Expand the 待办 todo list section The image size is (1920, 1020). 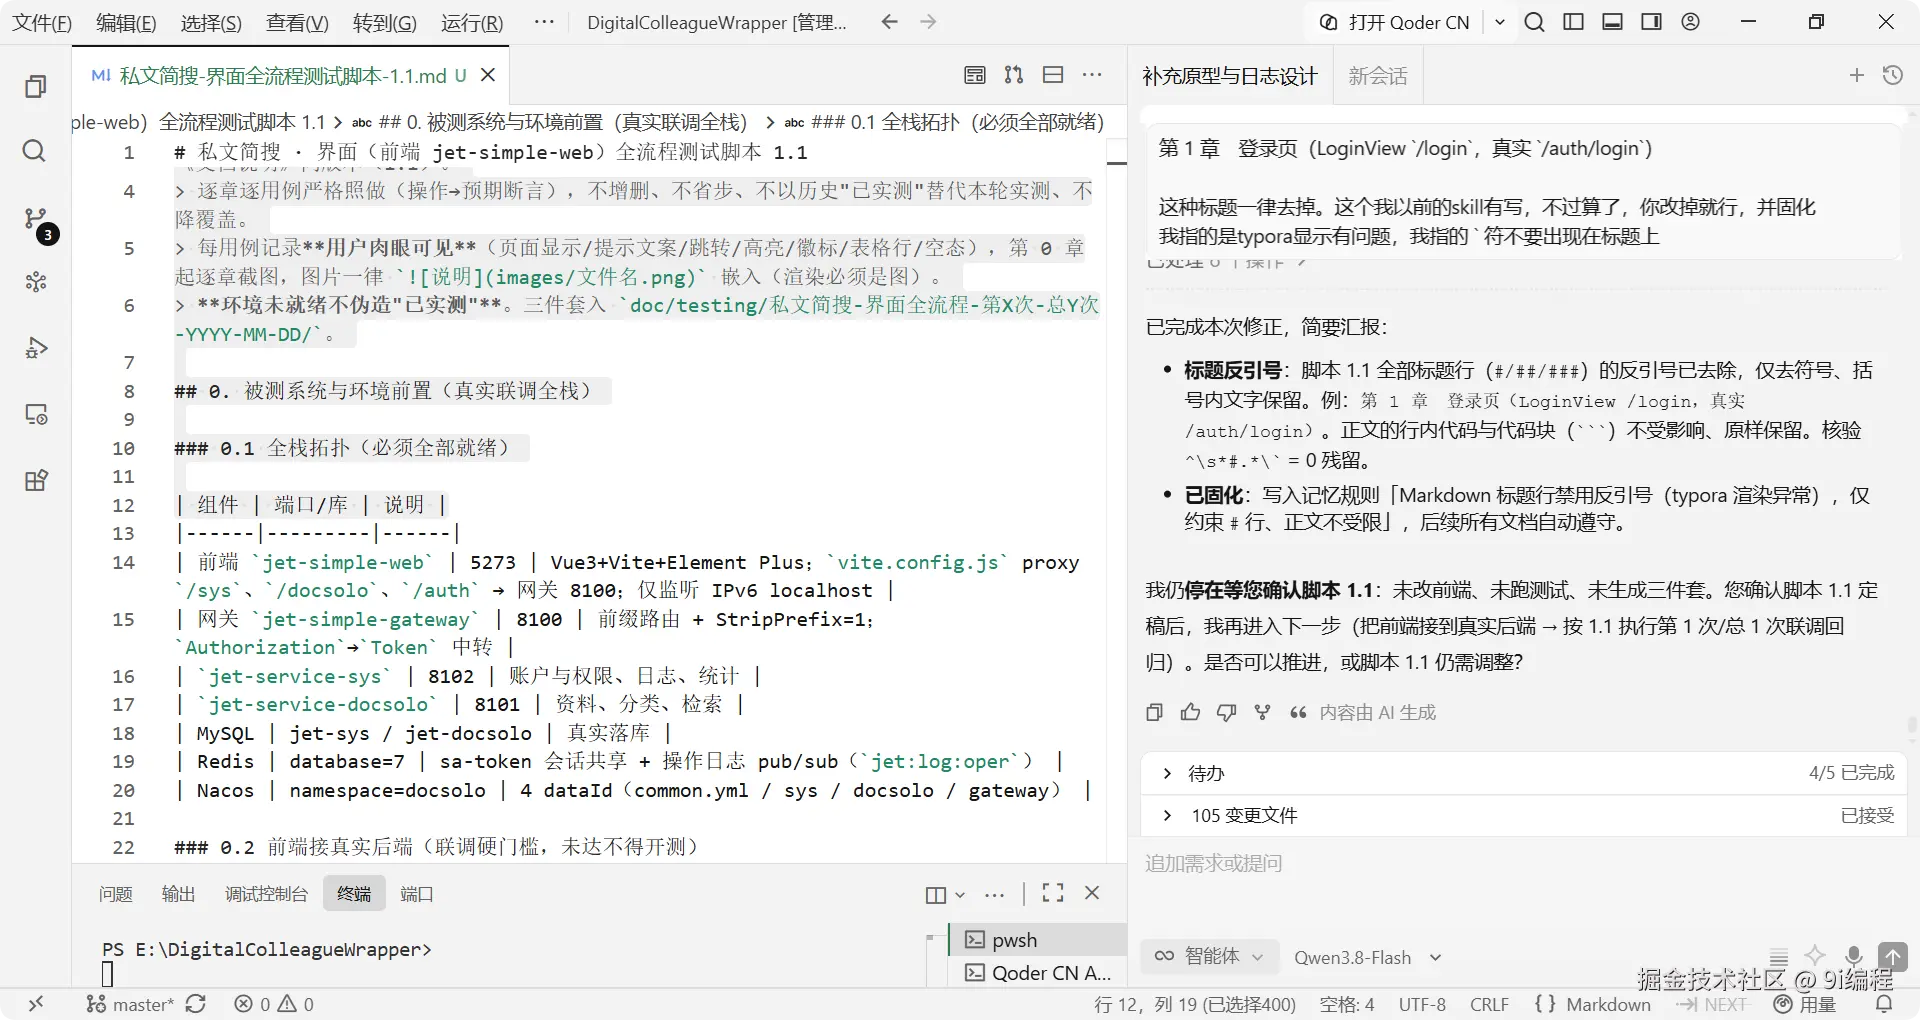click(x=1524, y=773)
